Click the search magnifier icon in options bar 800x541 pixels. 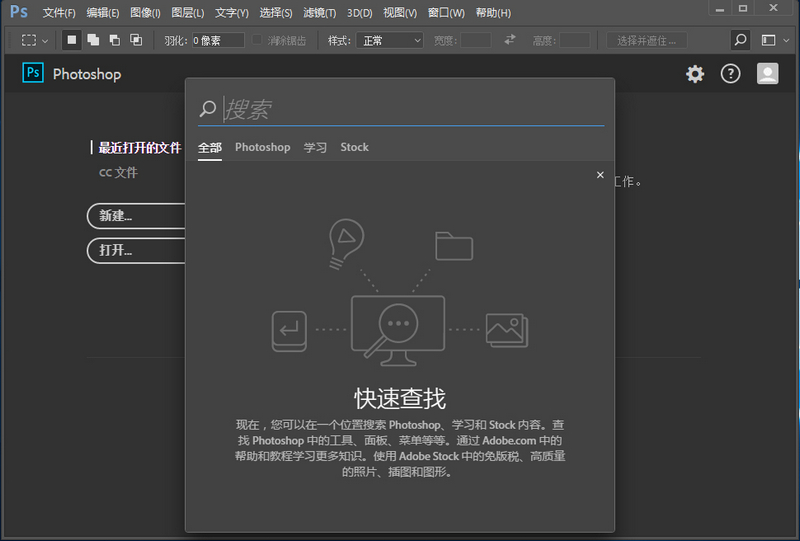740,40
